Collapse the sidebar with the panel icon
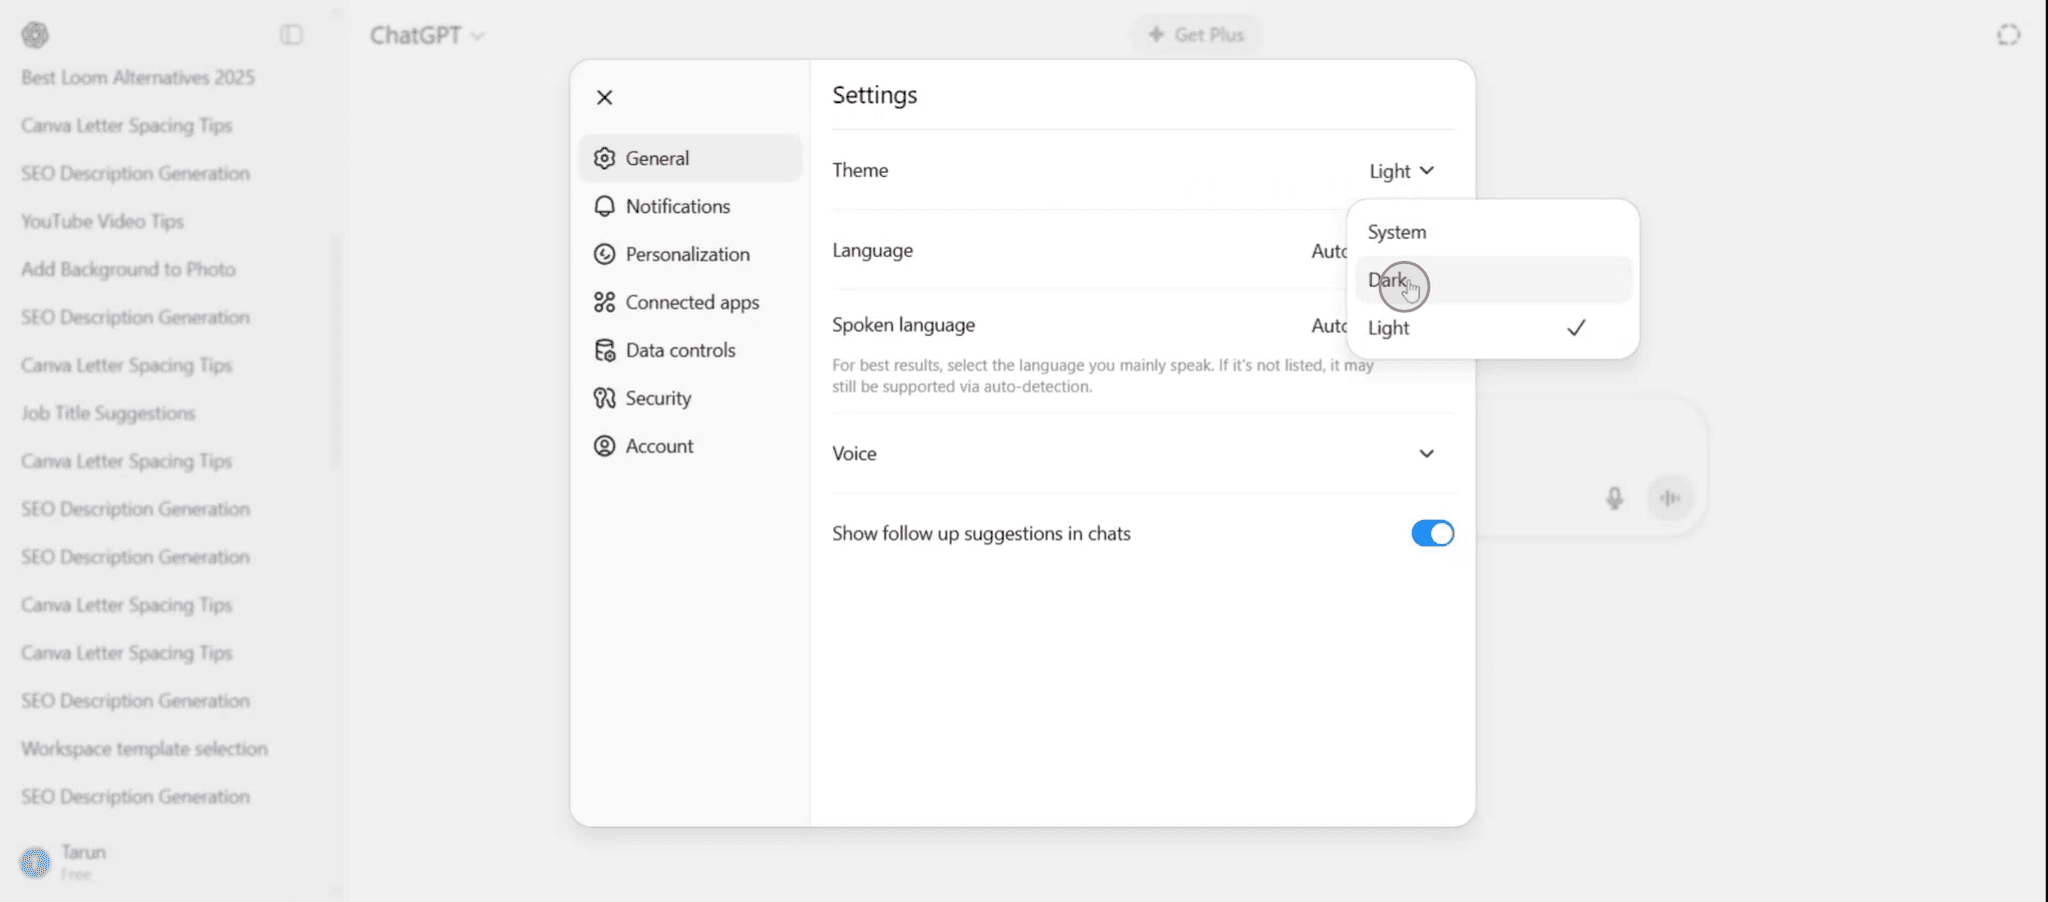 [291, 35]
